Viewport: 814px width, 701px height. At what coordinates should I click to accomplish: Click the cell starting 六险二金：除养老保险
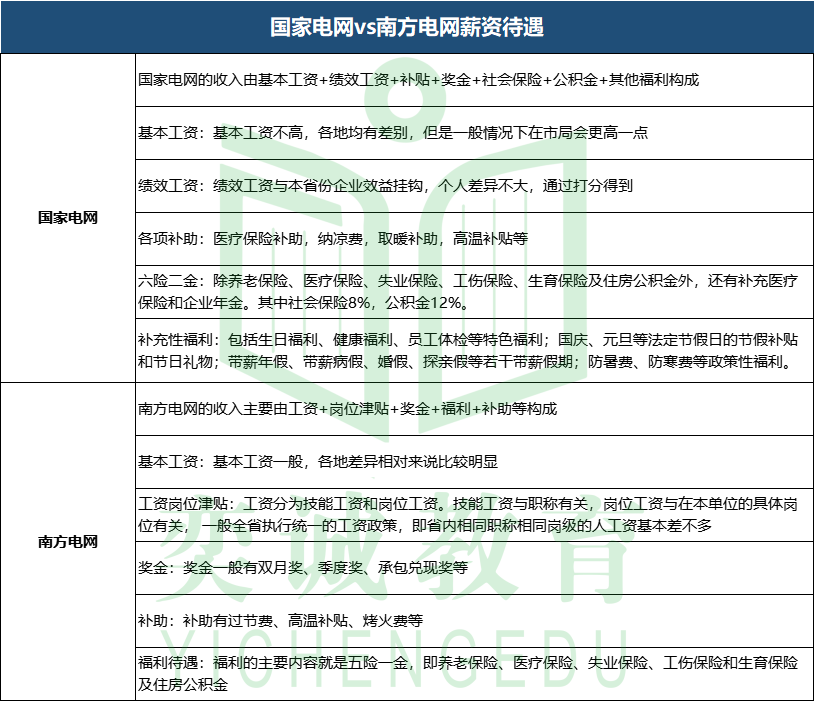click(474, 292)
